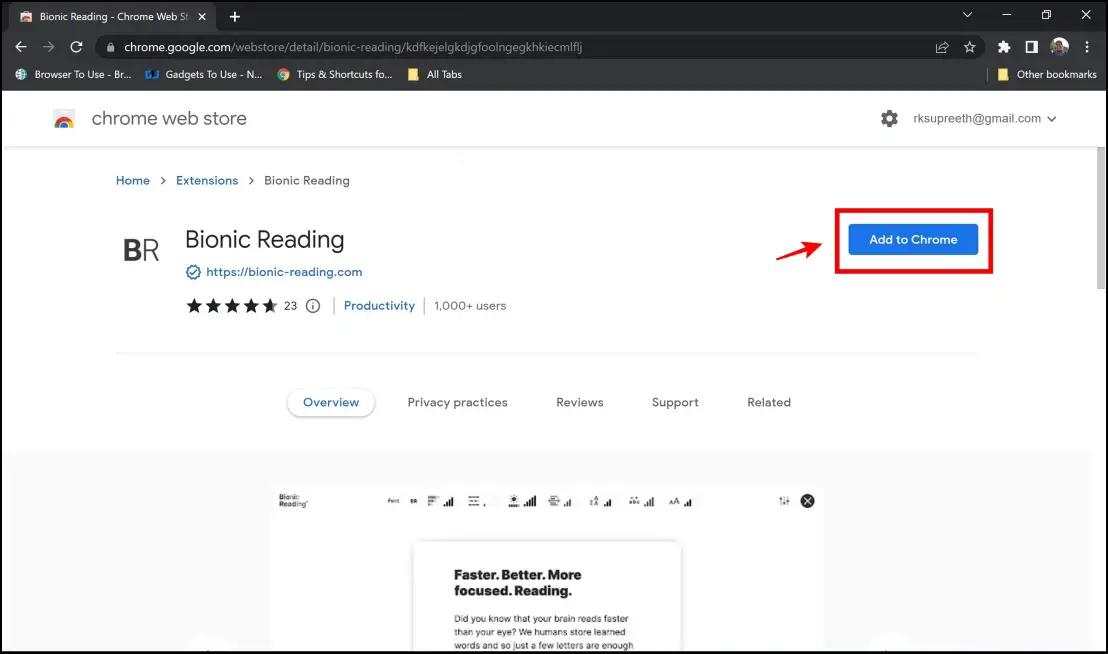This screenshot has height=654, width=1108.
Task: Switch to the Privacy practices tab
Action: [457, 403]
